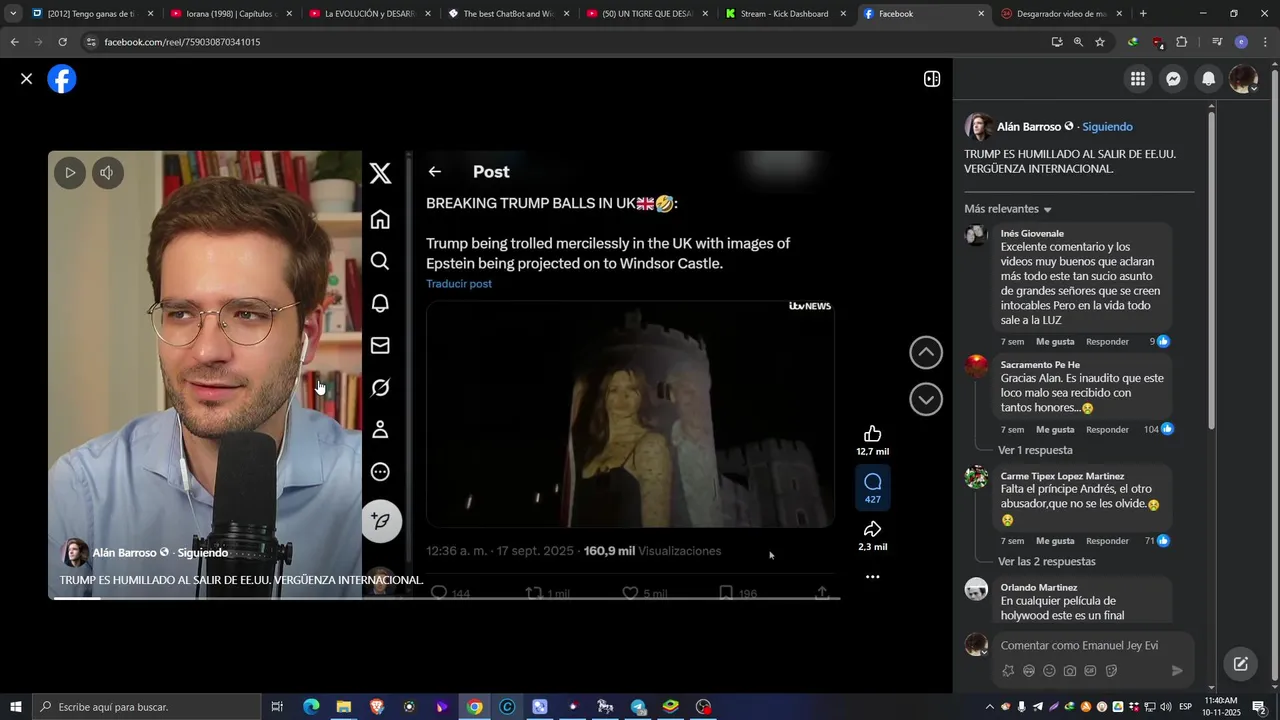The width and height of the screenshot is (1280, 720).
Task: Close the reel viewer with the X
Action: pos(27,79)
